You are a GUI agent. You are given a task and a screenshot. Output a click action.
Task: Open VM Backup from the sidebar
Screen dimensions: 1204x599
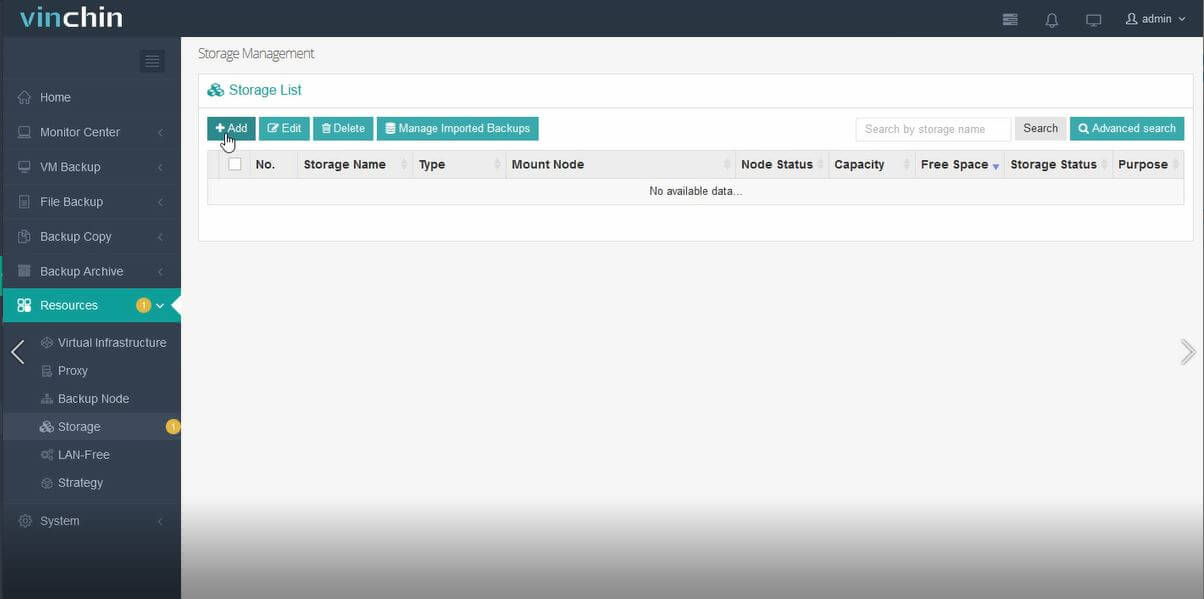click(x=22, y=166)
